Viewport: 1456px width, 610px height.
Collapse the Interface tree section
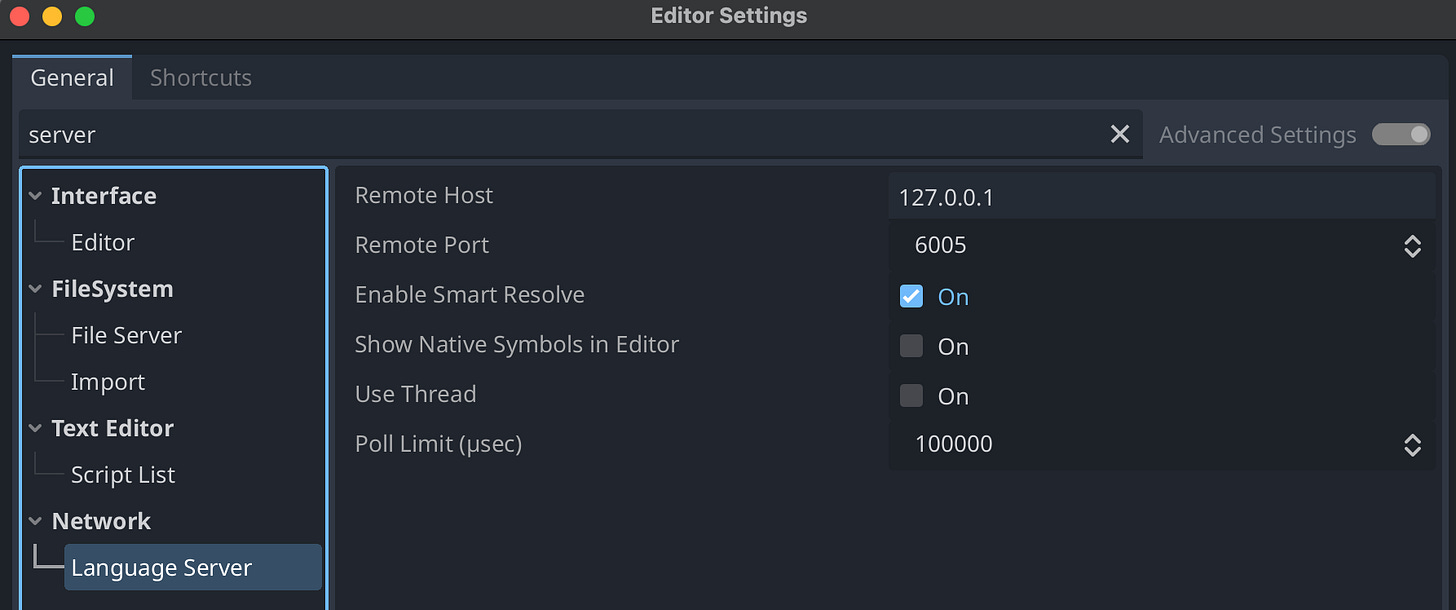[x=36, y=196]
